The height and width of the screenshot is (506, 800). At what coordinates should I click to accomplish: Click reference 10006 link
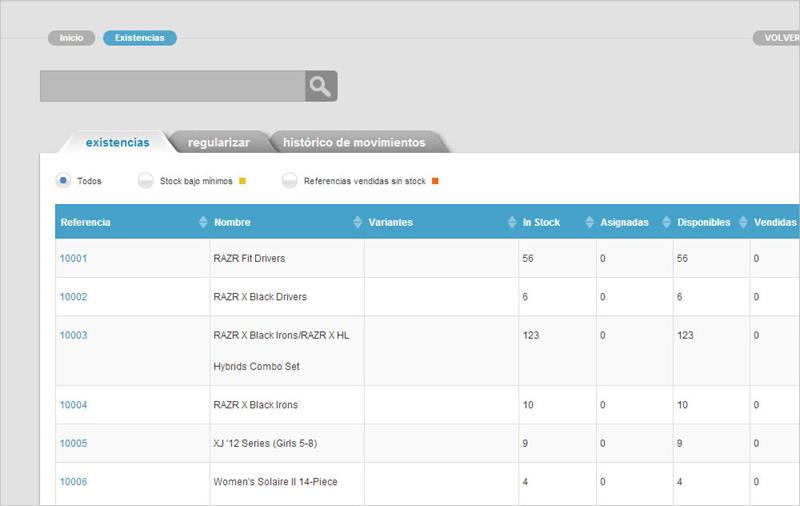74,481
